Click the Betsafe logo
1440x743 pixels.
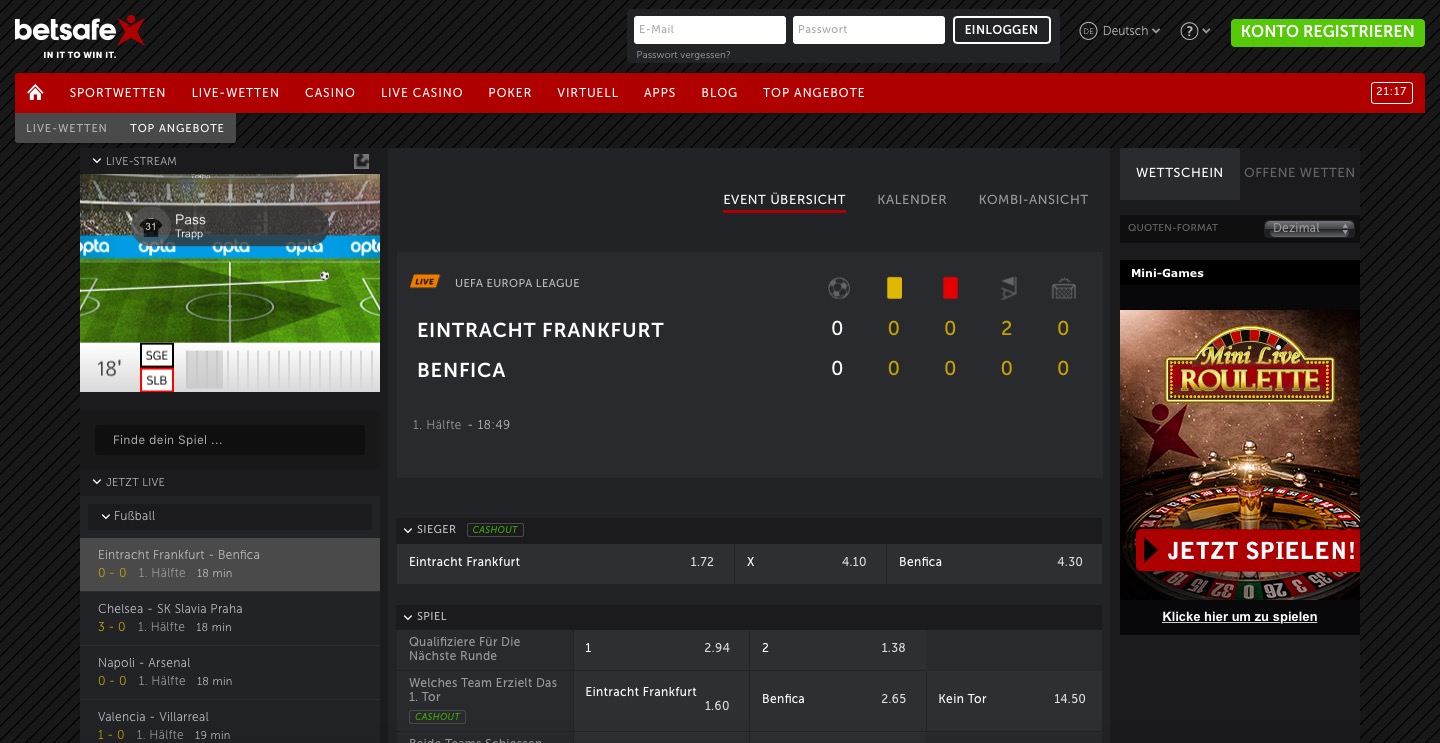pyautogui.click(x=80, y=37)
